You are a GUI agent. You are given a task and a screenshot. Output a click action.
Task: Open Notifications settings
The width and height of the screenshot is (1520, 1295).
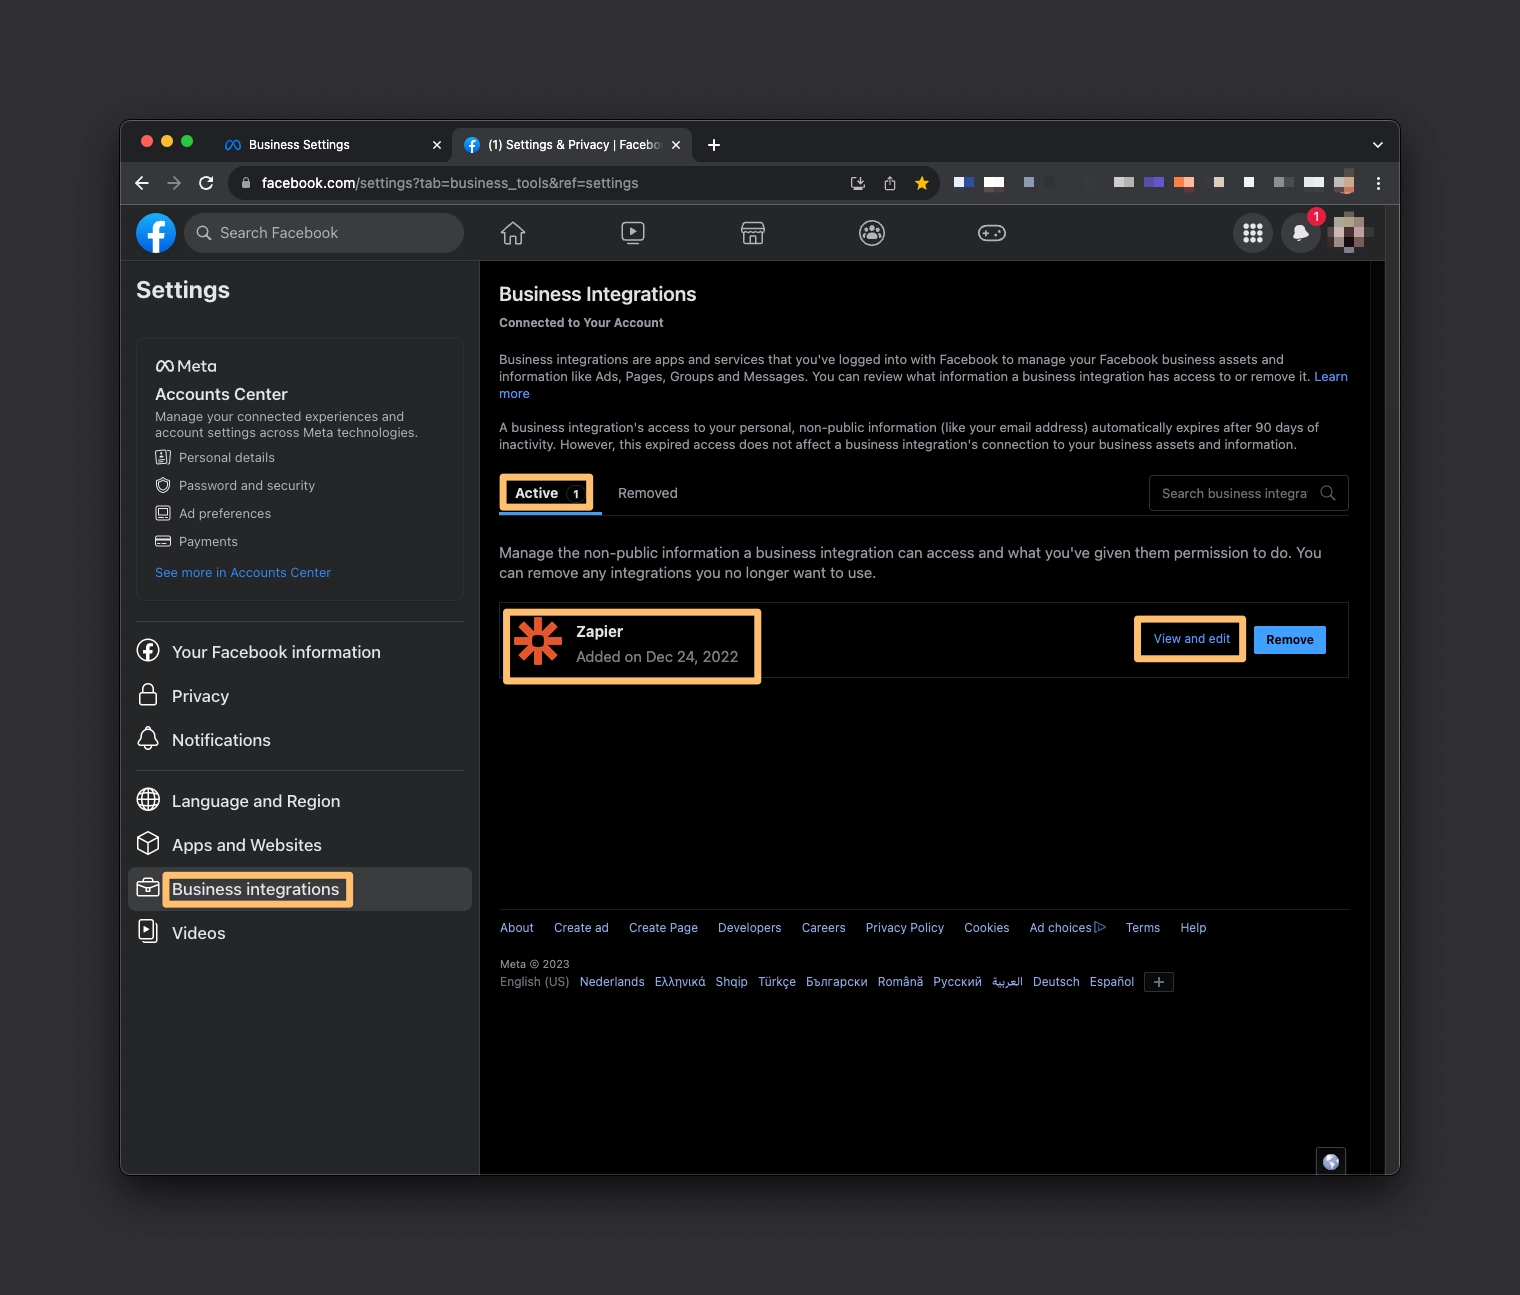coord(300,740)
